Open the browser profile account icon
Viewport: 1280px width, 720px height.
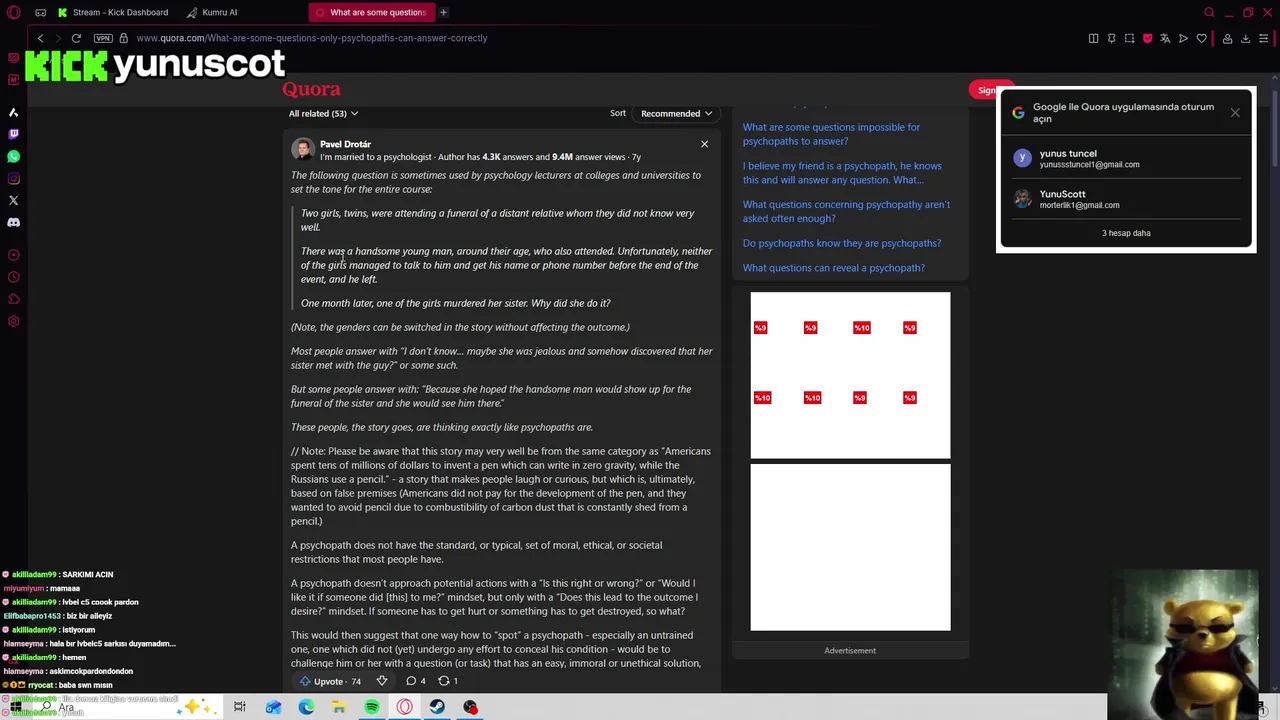tap(1227, 38)
